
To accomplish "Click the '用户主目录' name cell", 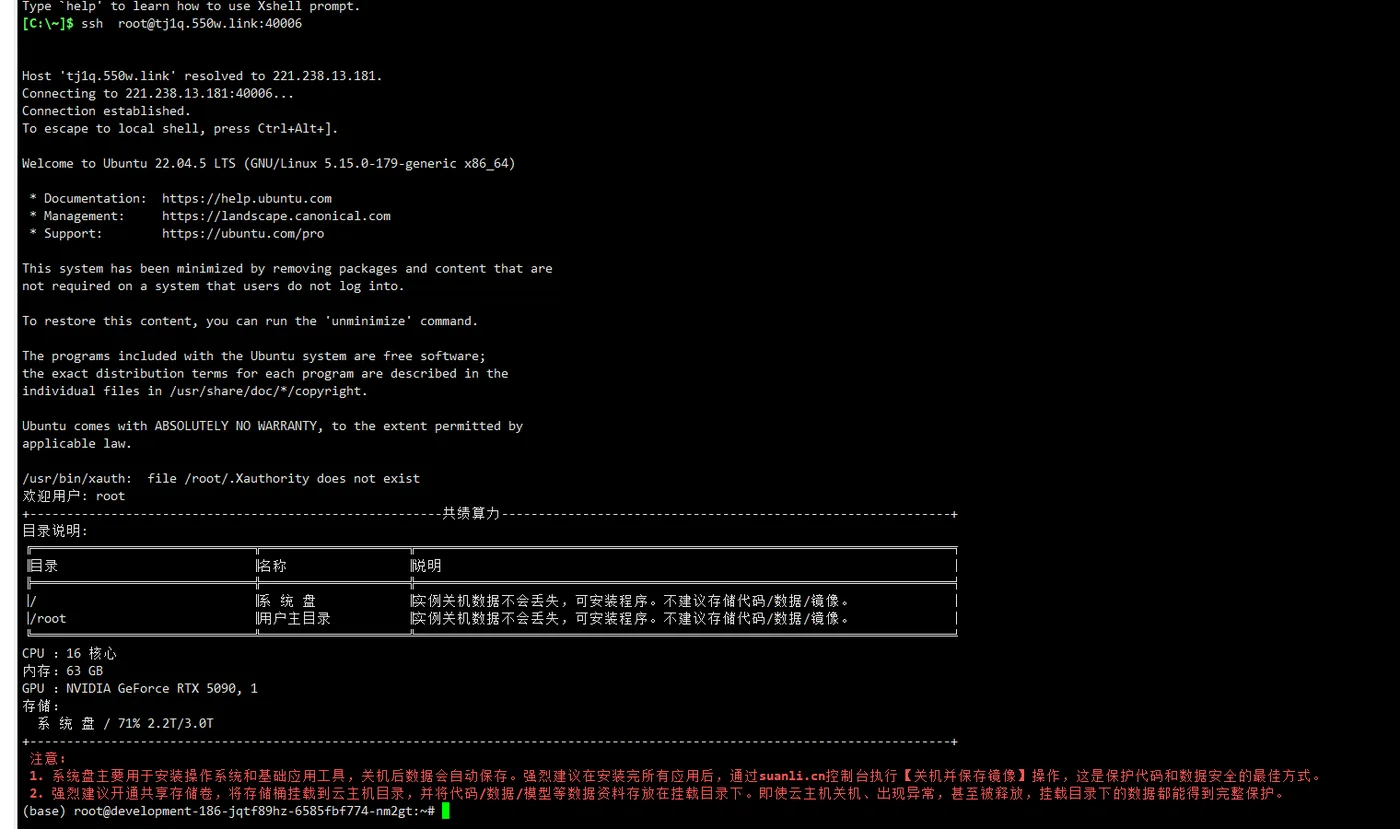I will click(x=295, y=618).
